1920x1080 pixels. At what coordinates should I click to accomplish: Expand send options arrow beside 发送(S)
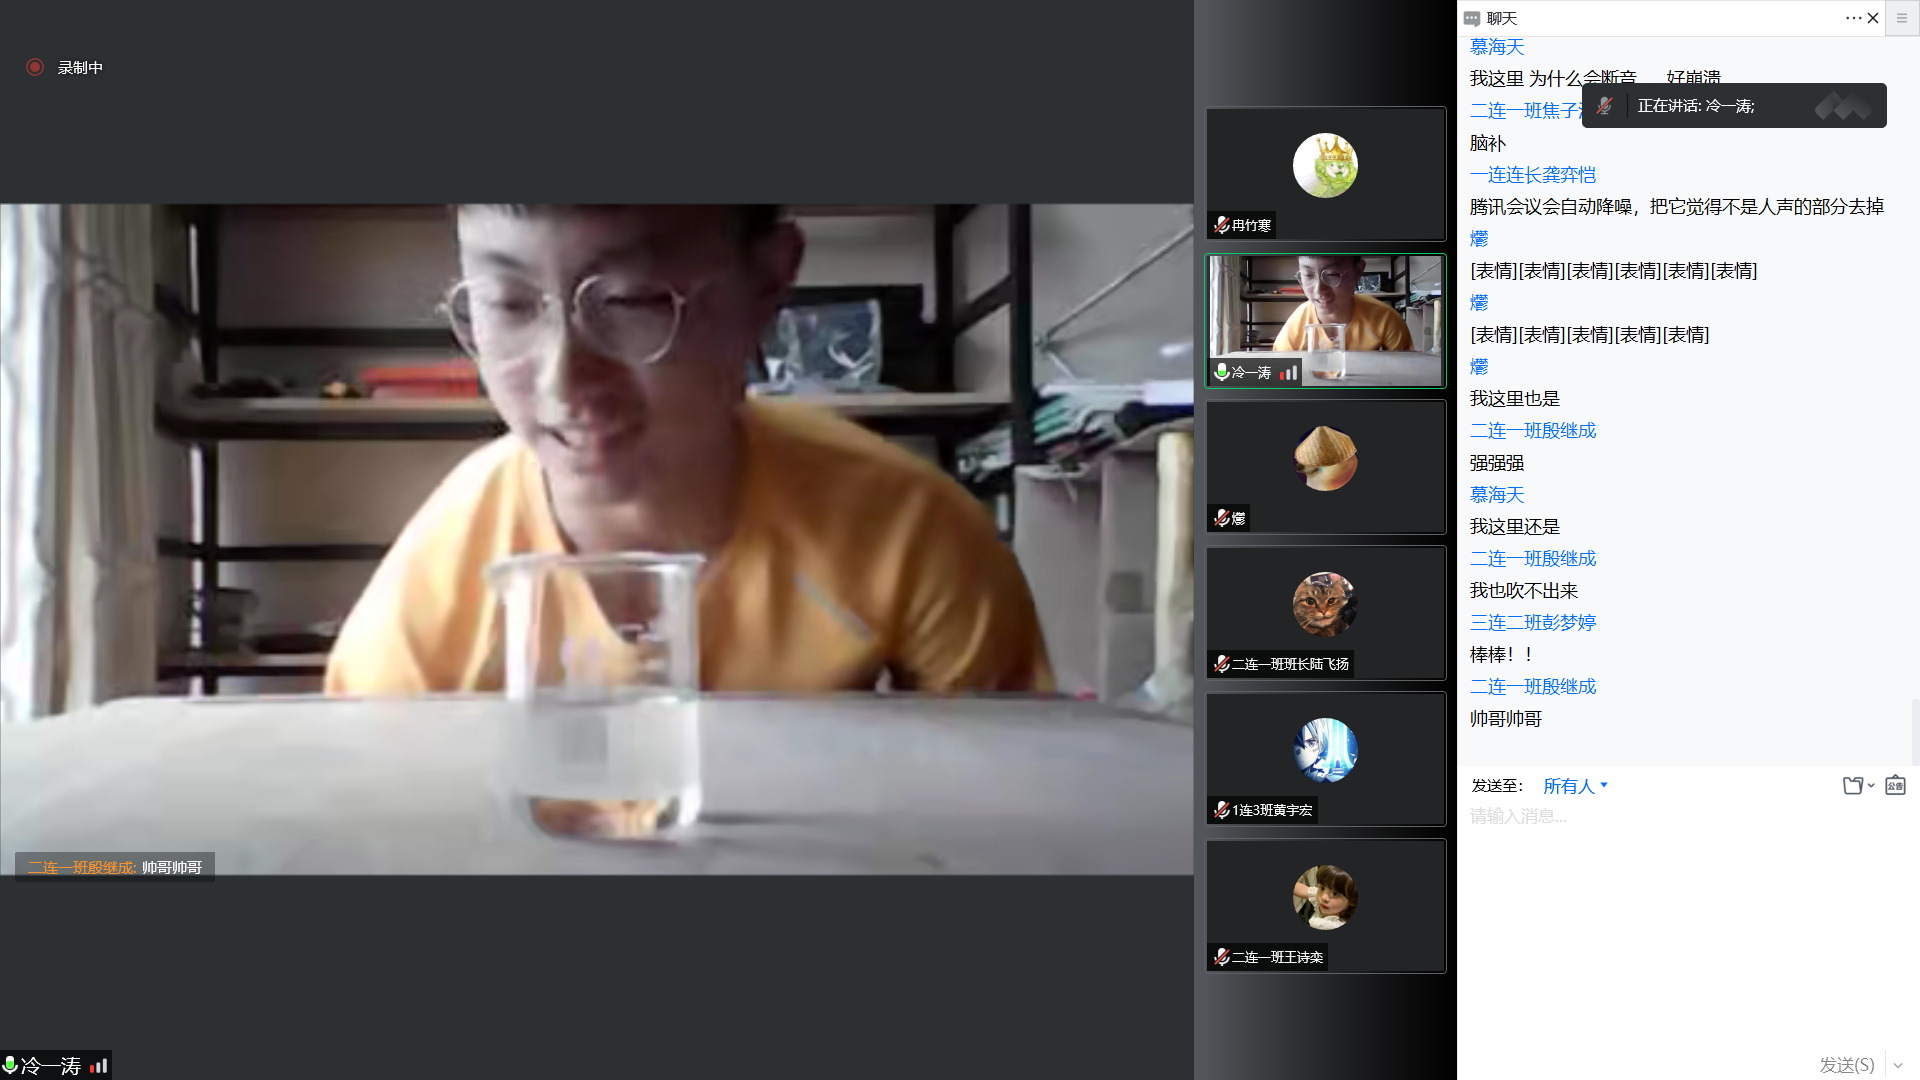coord(1898,1065)
